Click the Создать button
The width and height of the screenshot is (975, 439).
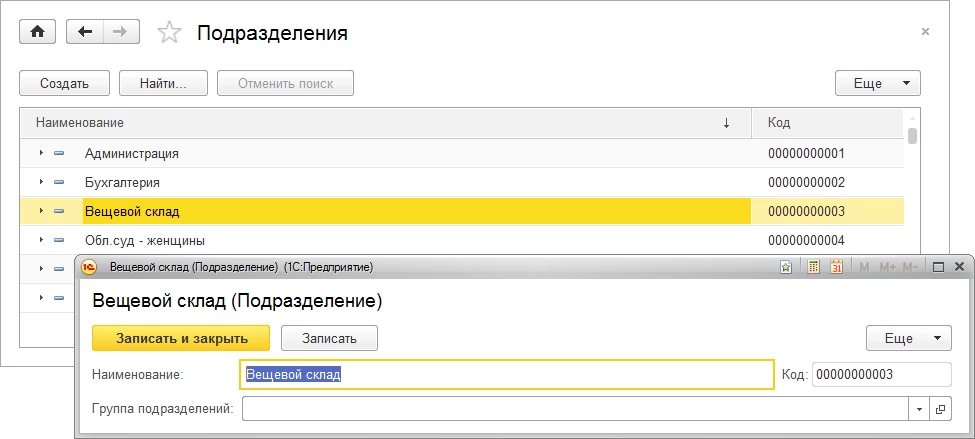(x=65, y=83)
